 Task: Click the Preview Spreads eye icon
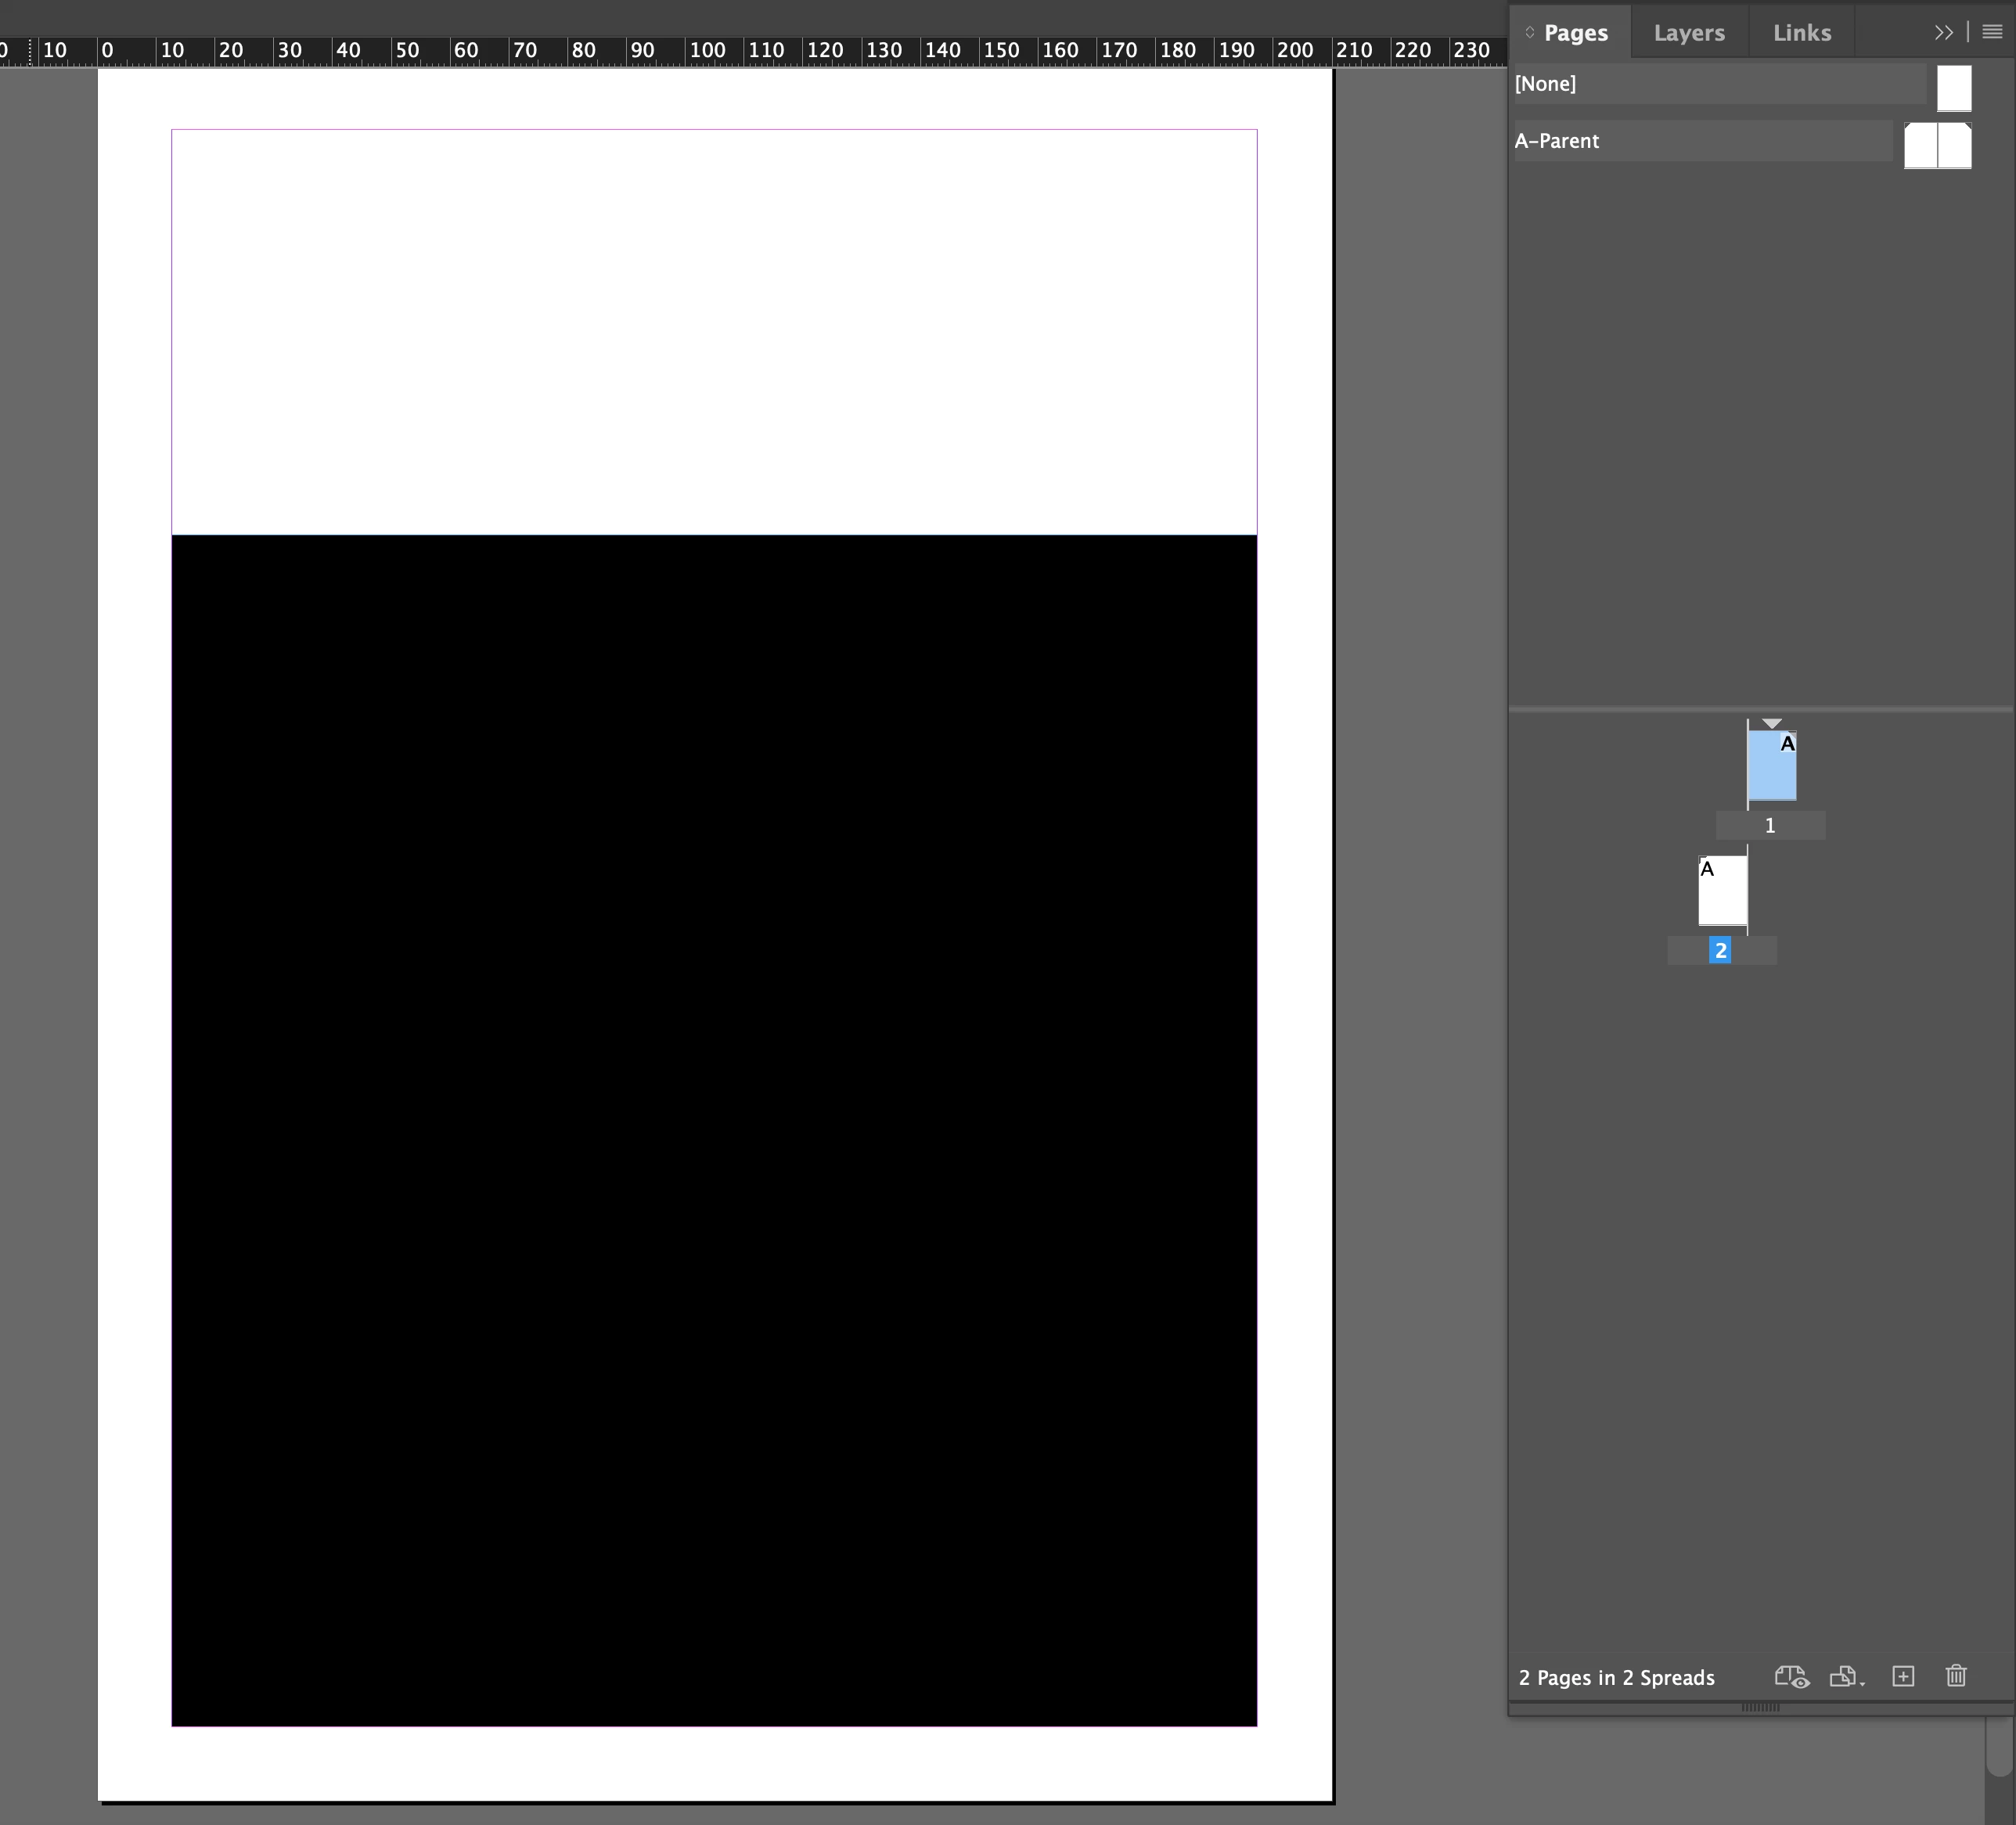point(1791,1677)
